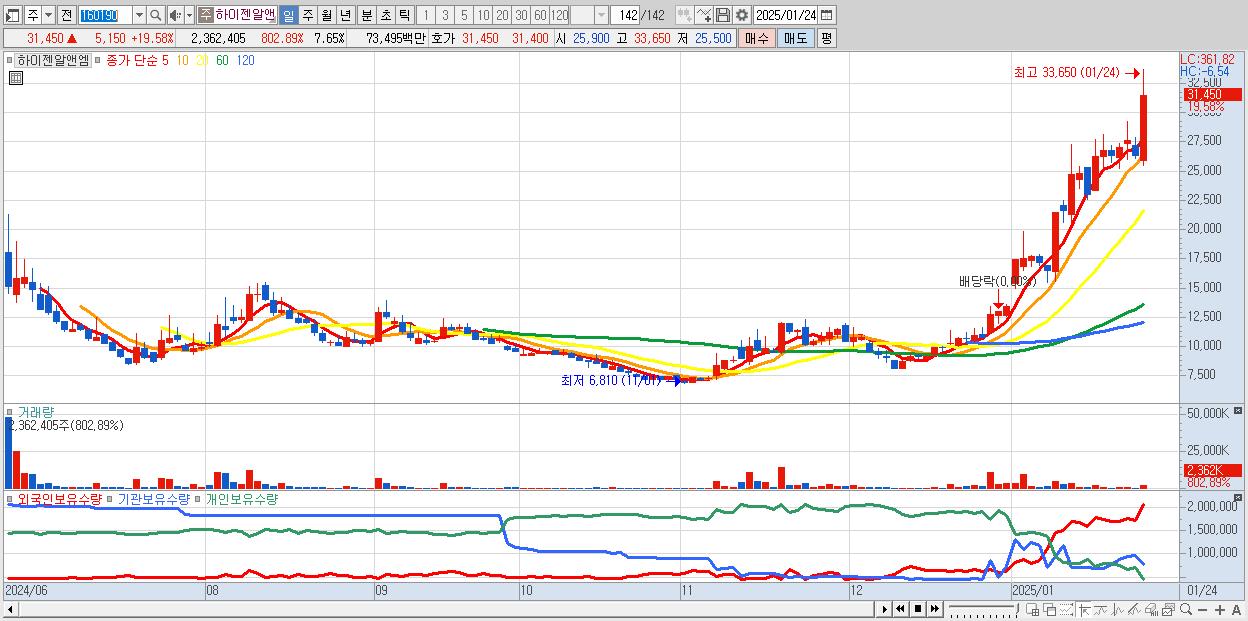Click the 외국인보유수량 indicator label

(60, 498)
